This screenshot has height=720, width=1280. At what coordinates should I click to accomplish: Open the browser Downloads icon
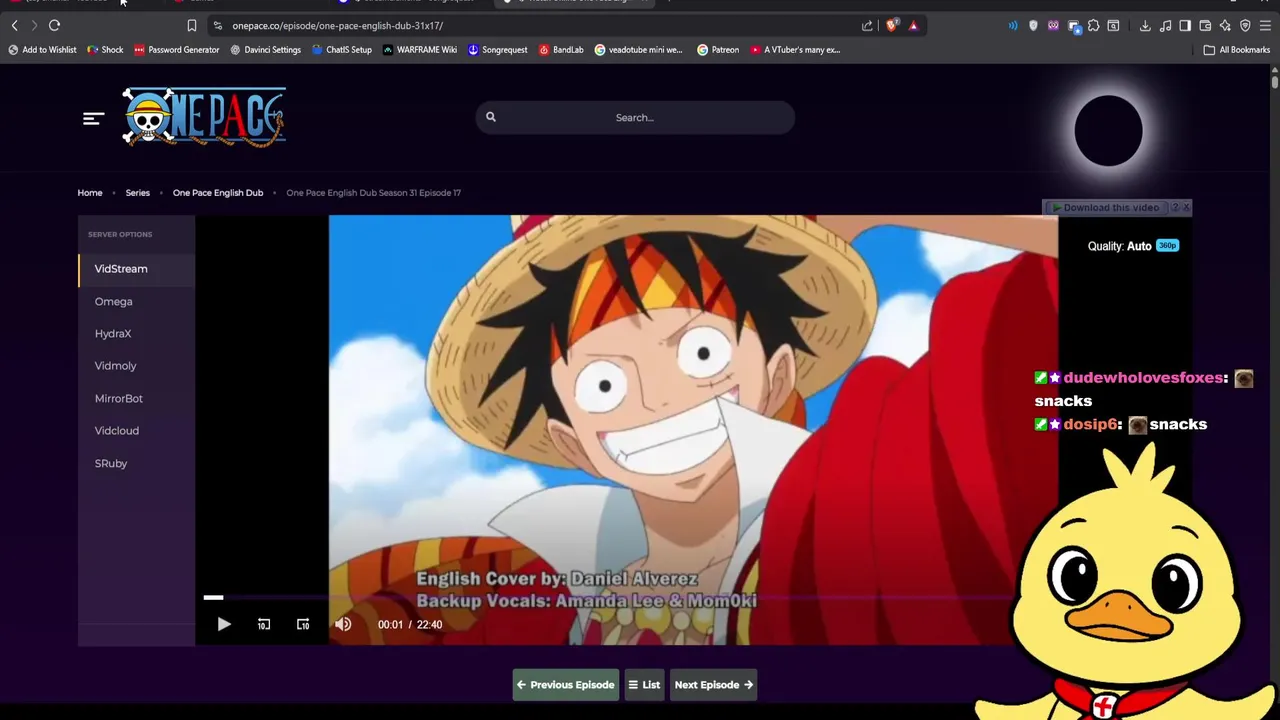(1145, 25)
